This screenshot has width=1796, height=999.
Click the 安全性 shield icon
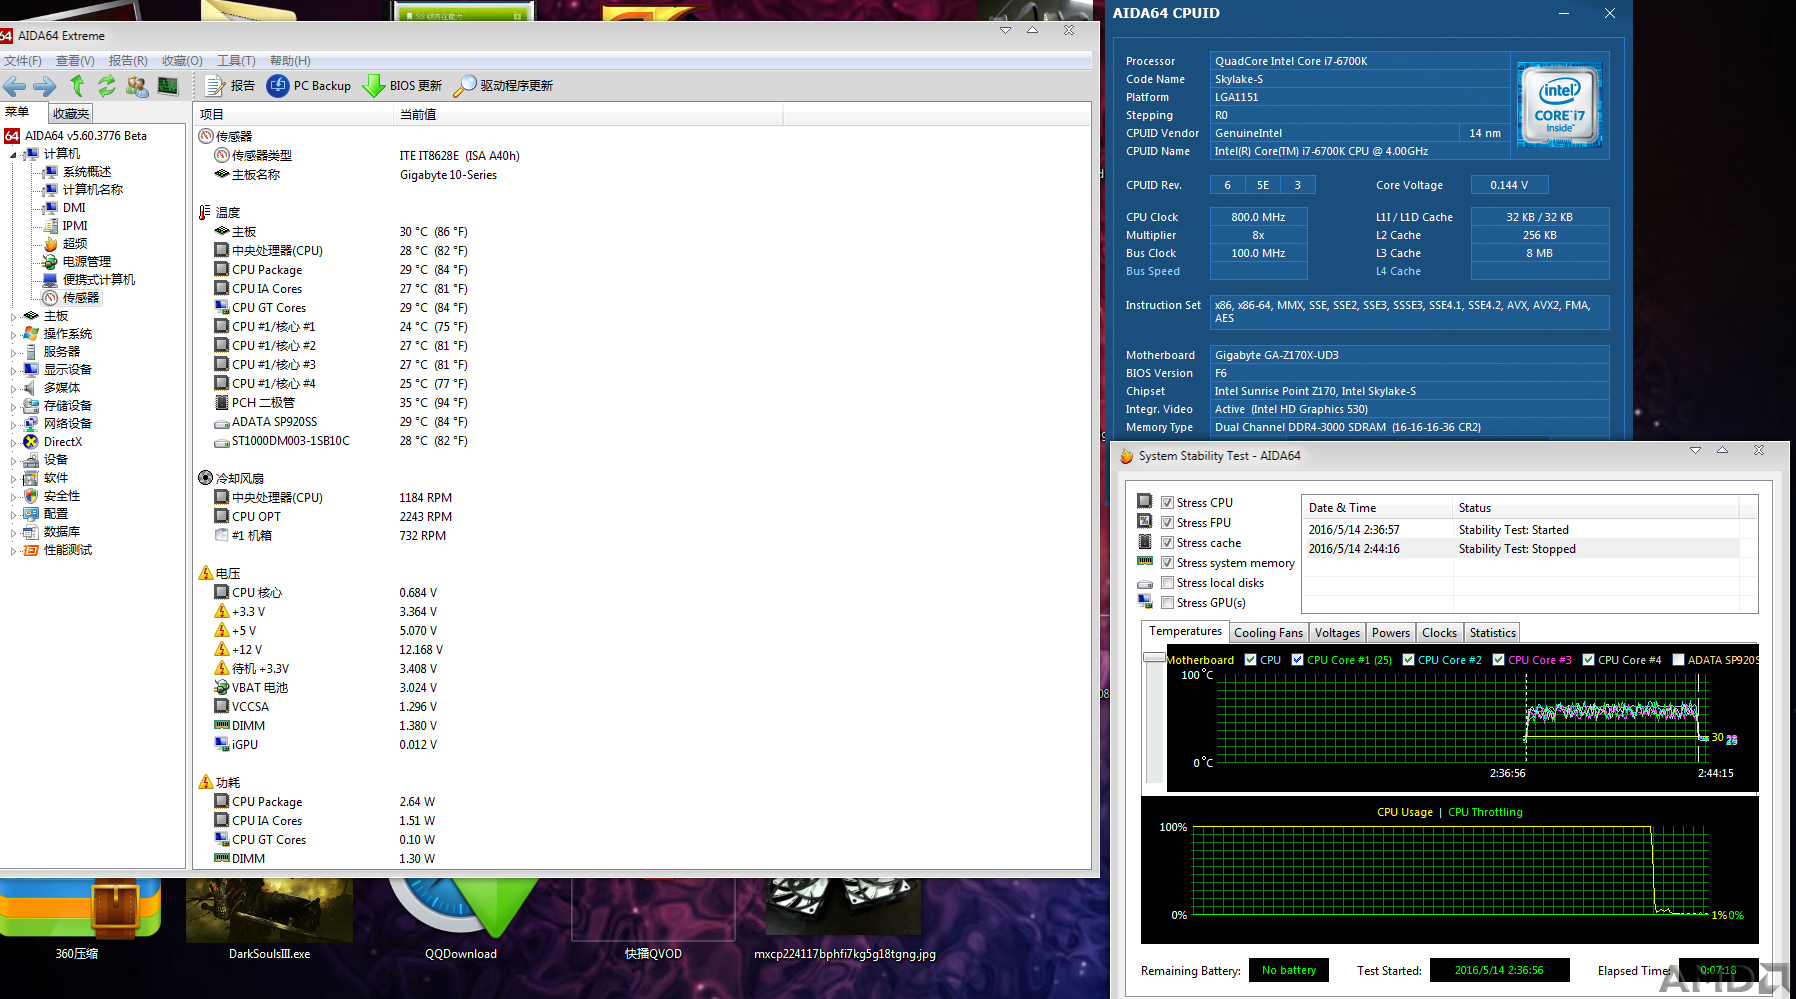click(x=31, y=496)
